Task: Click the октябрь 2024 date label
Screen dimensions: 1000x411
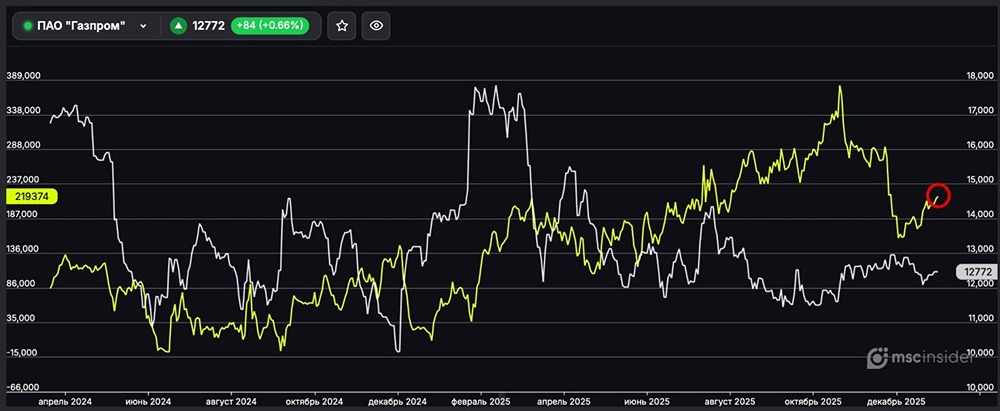Action: point(314,402)
